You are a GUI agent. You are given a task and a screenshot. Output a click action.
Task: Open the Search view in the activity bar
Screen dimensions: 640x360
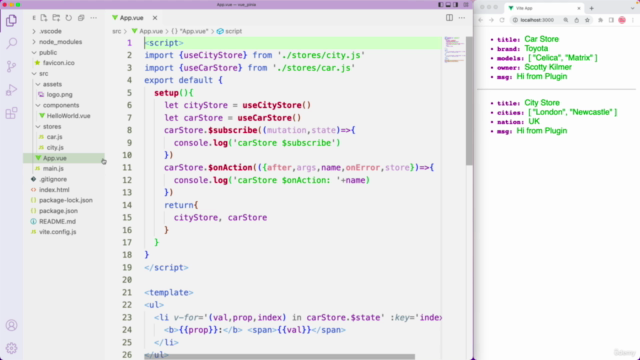click(x=11, y=43)
